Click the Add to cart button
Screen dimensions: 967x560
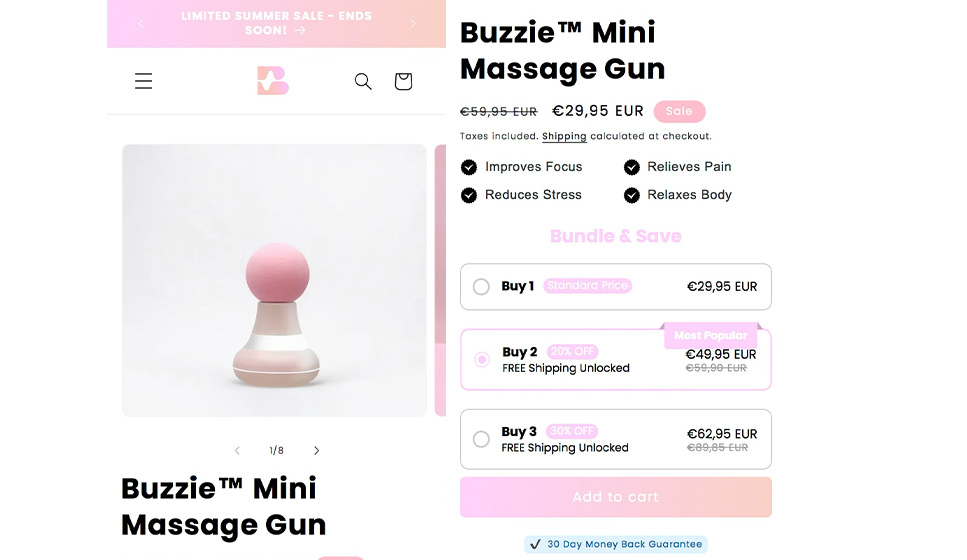[x=615, y=496]
